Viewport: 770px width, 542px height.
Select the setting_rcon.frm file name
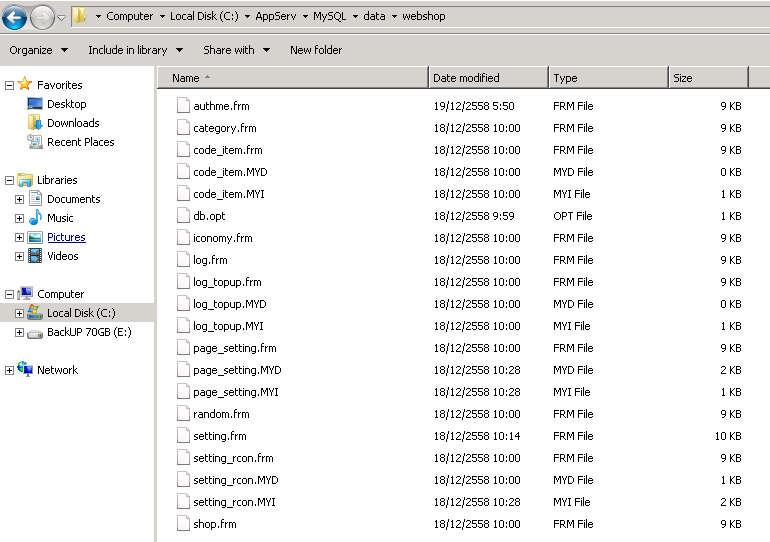pos(233,458)
